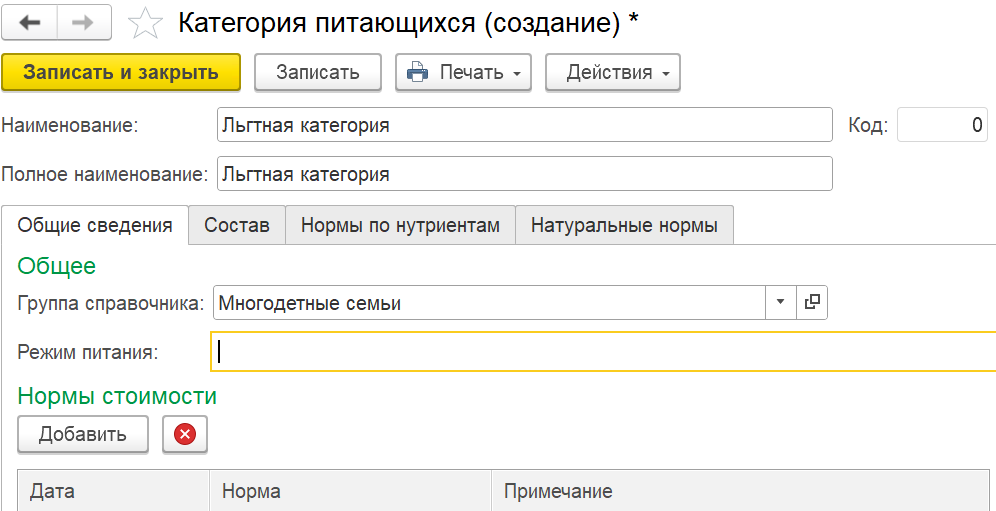Viewport: 996px width, 511px height.
Task: Switch to the Состав tab
Action: [237, 225]
